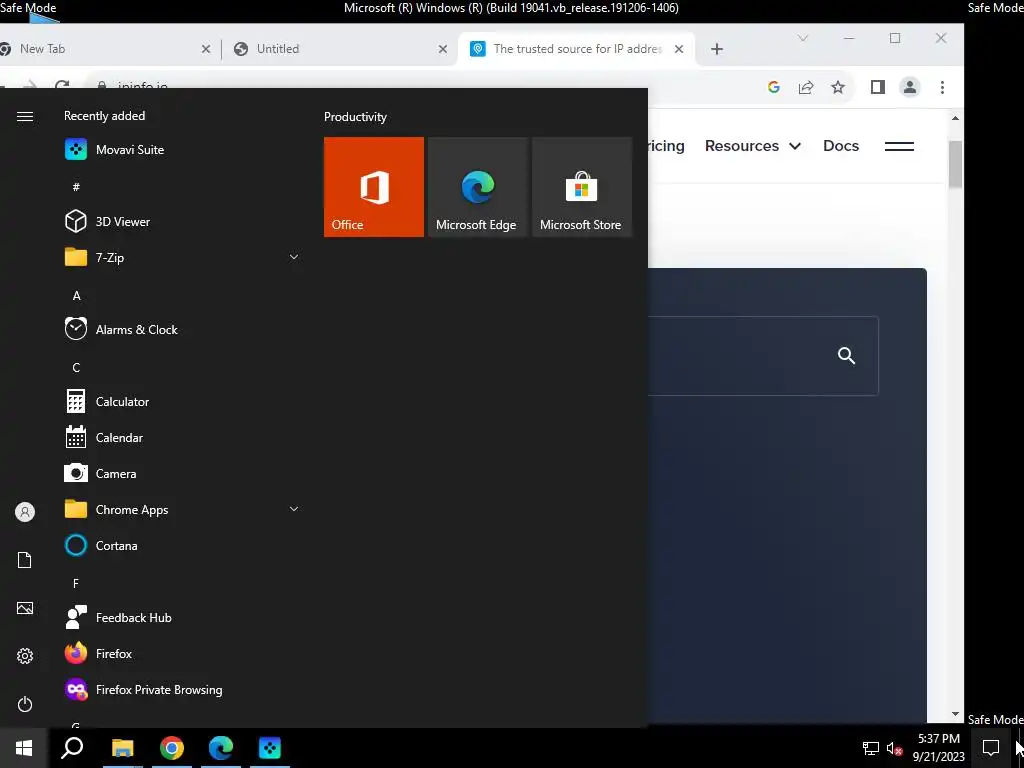Image resolution: width=1024 pixels, height=768 pixels.
Task: Reload the page in Chrome
Action: tap(62, 85)
